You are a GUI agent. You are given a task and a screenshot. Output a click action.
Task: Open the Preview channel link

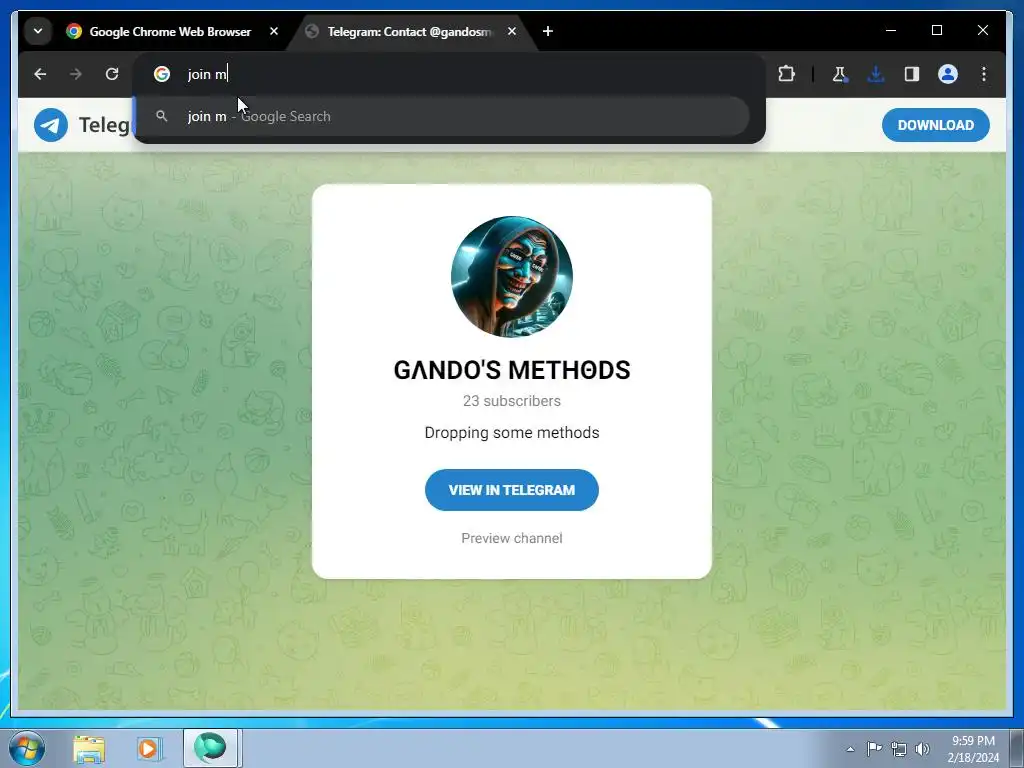pyautogui.click(x=511, y=538)
